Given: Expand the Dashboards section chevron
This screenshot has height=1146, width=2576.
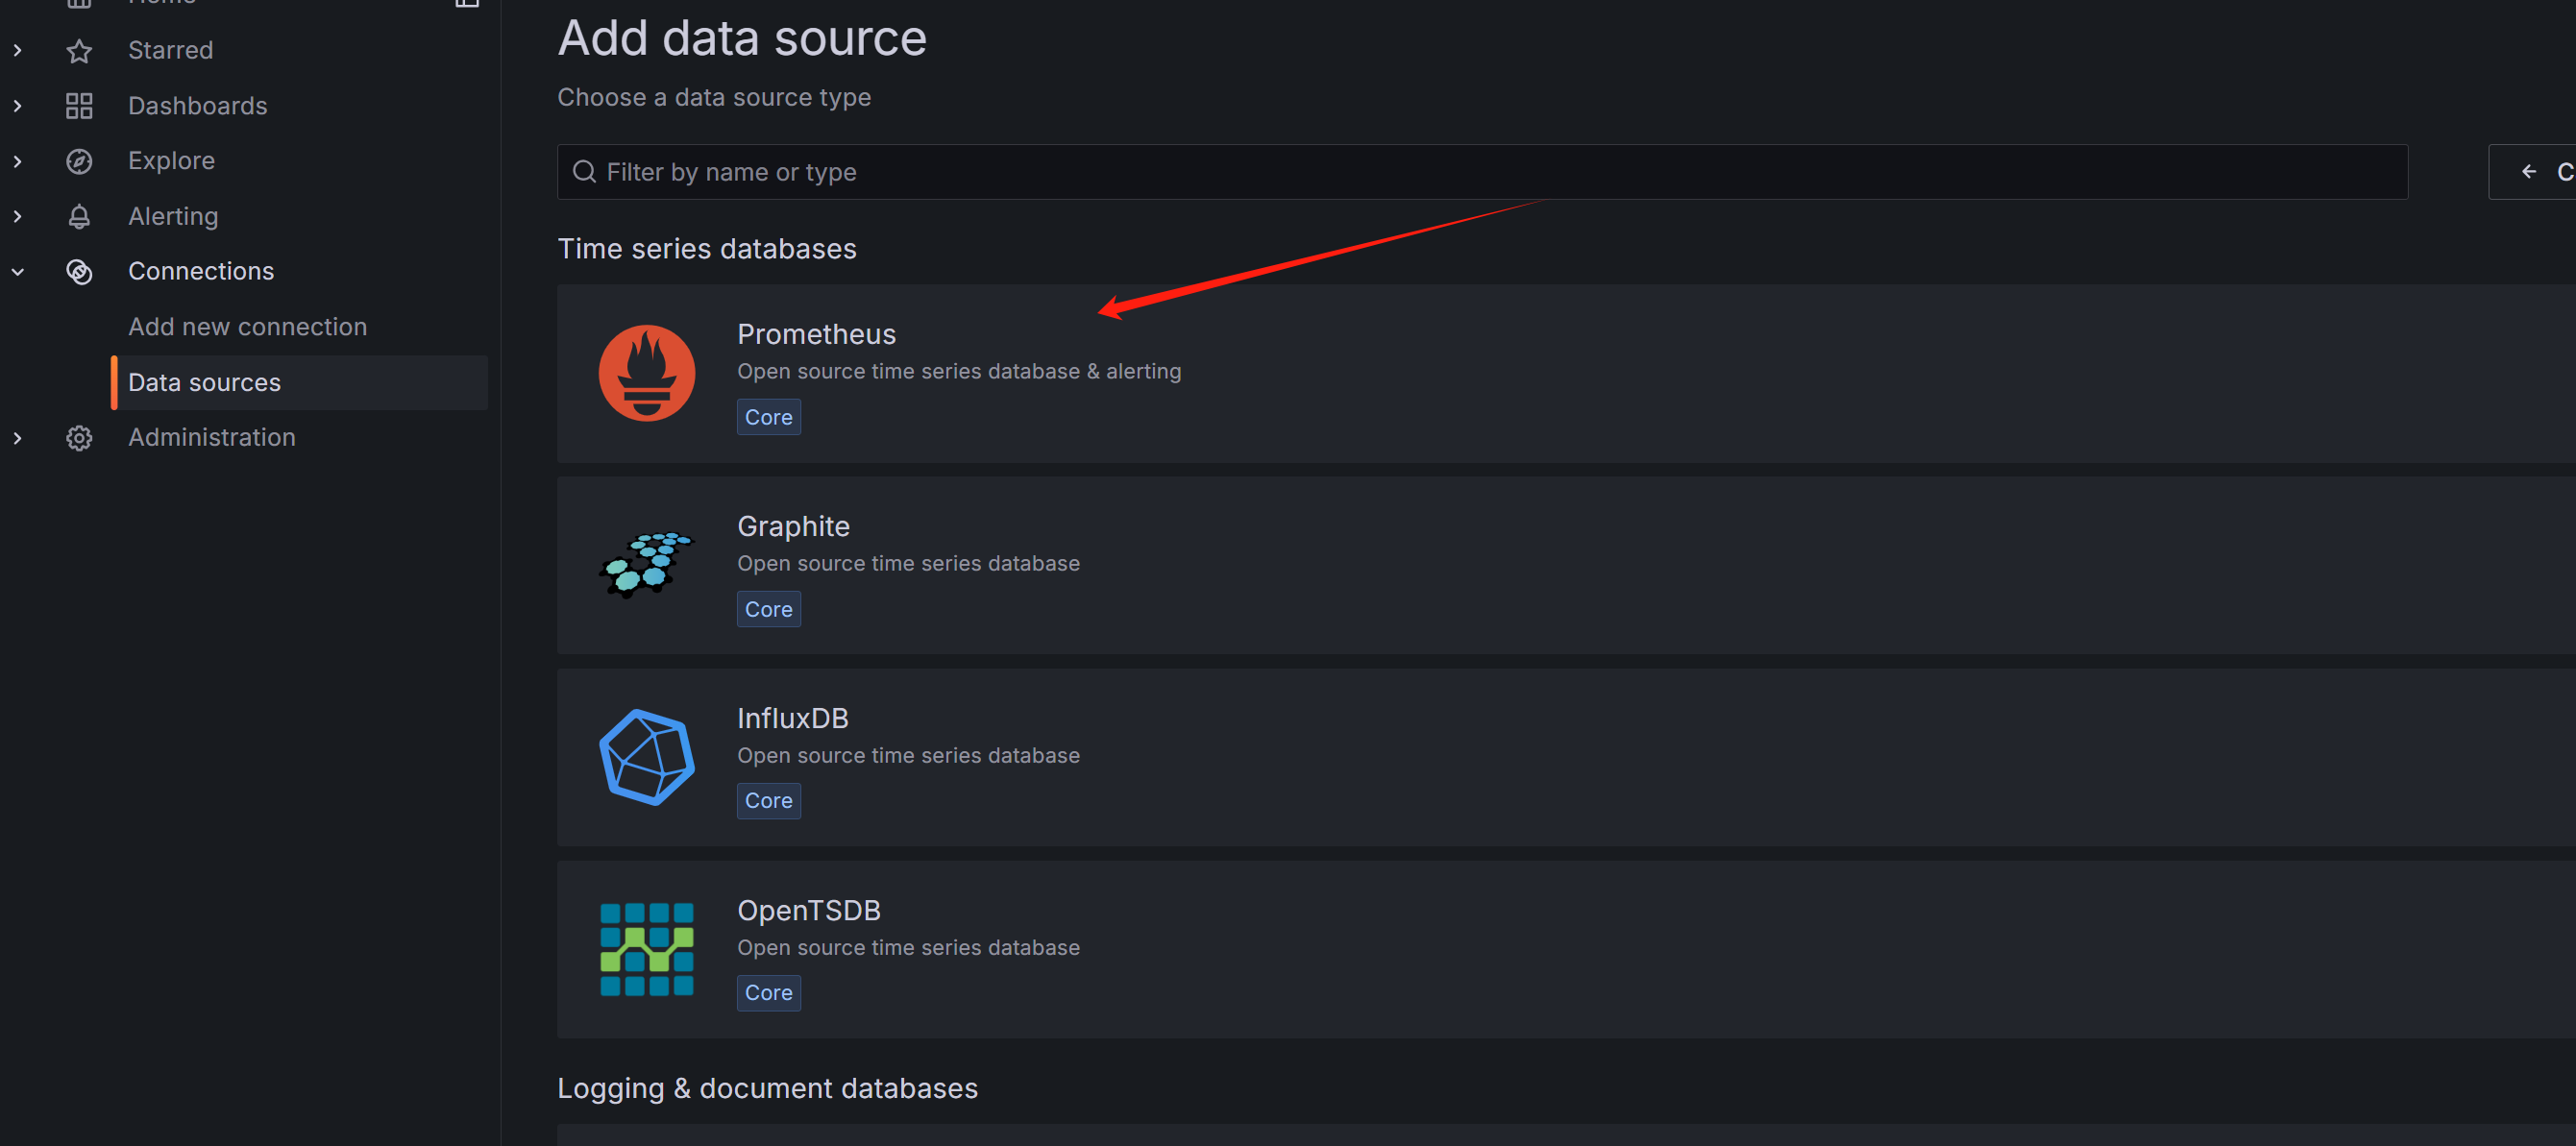Looking at the screenshot, I should pos(18,106).
